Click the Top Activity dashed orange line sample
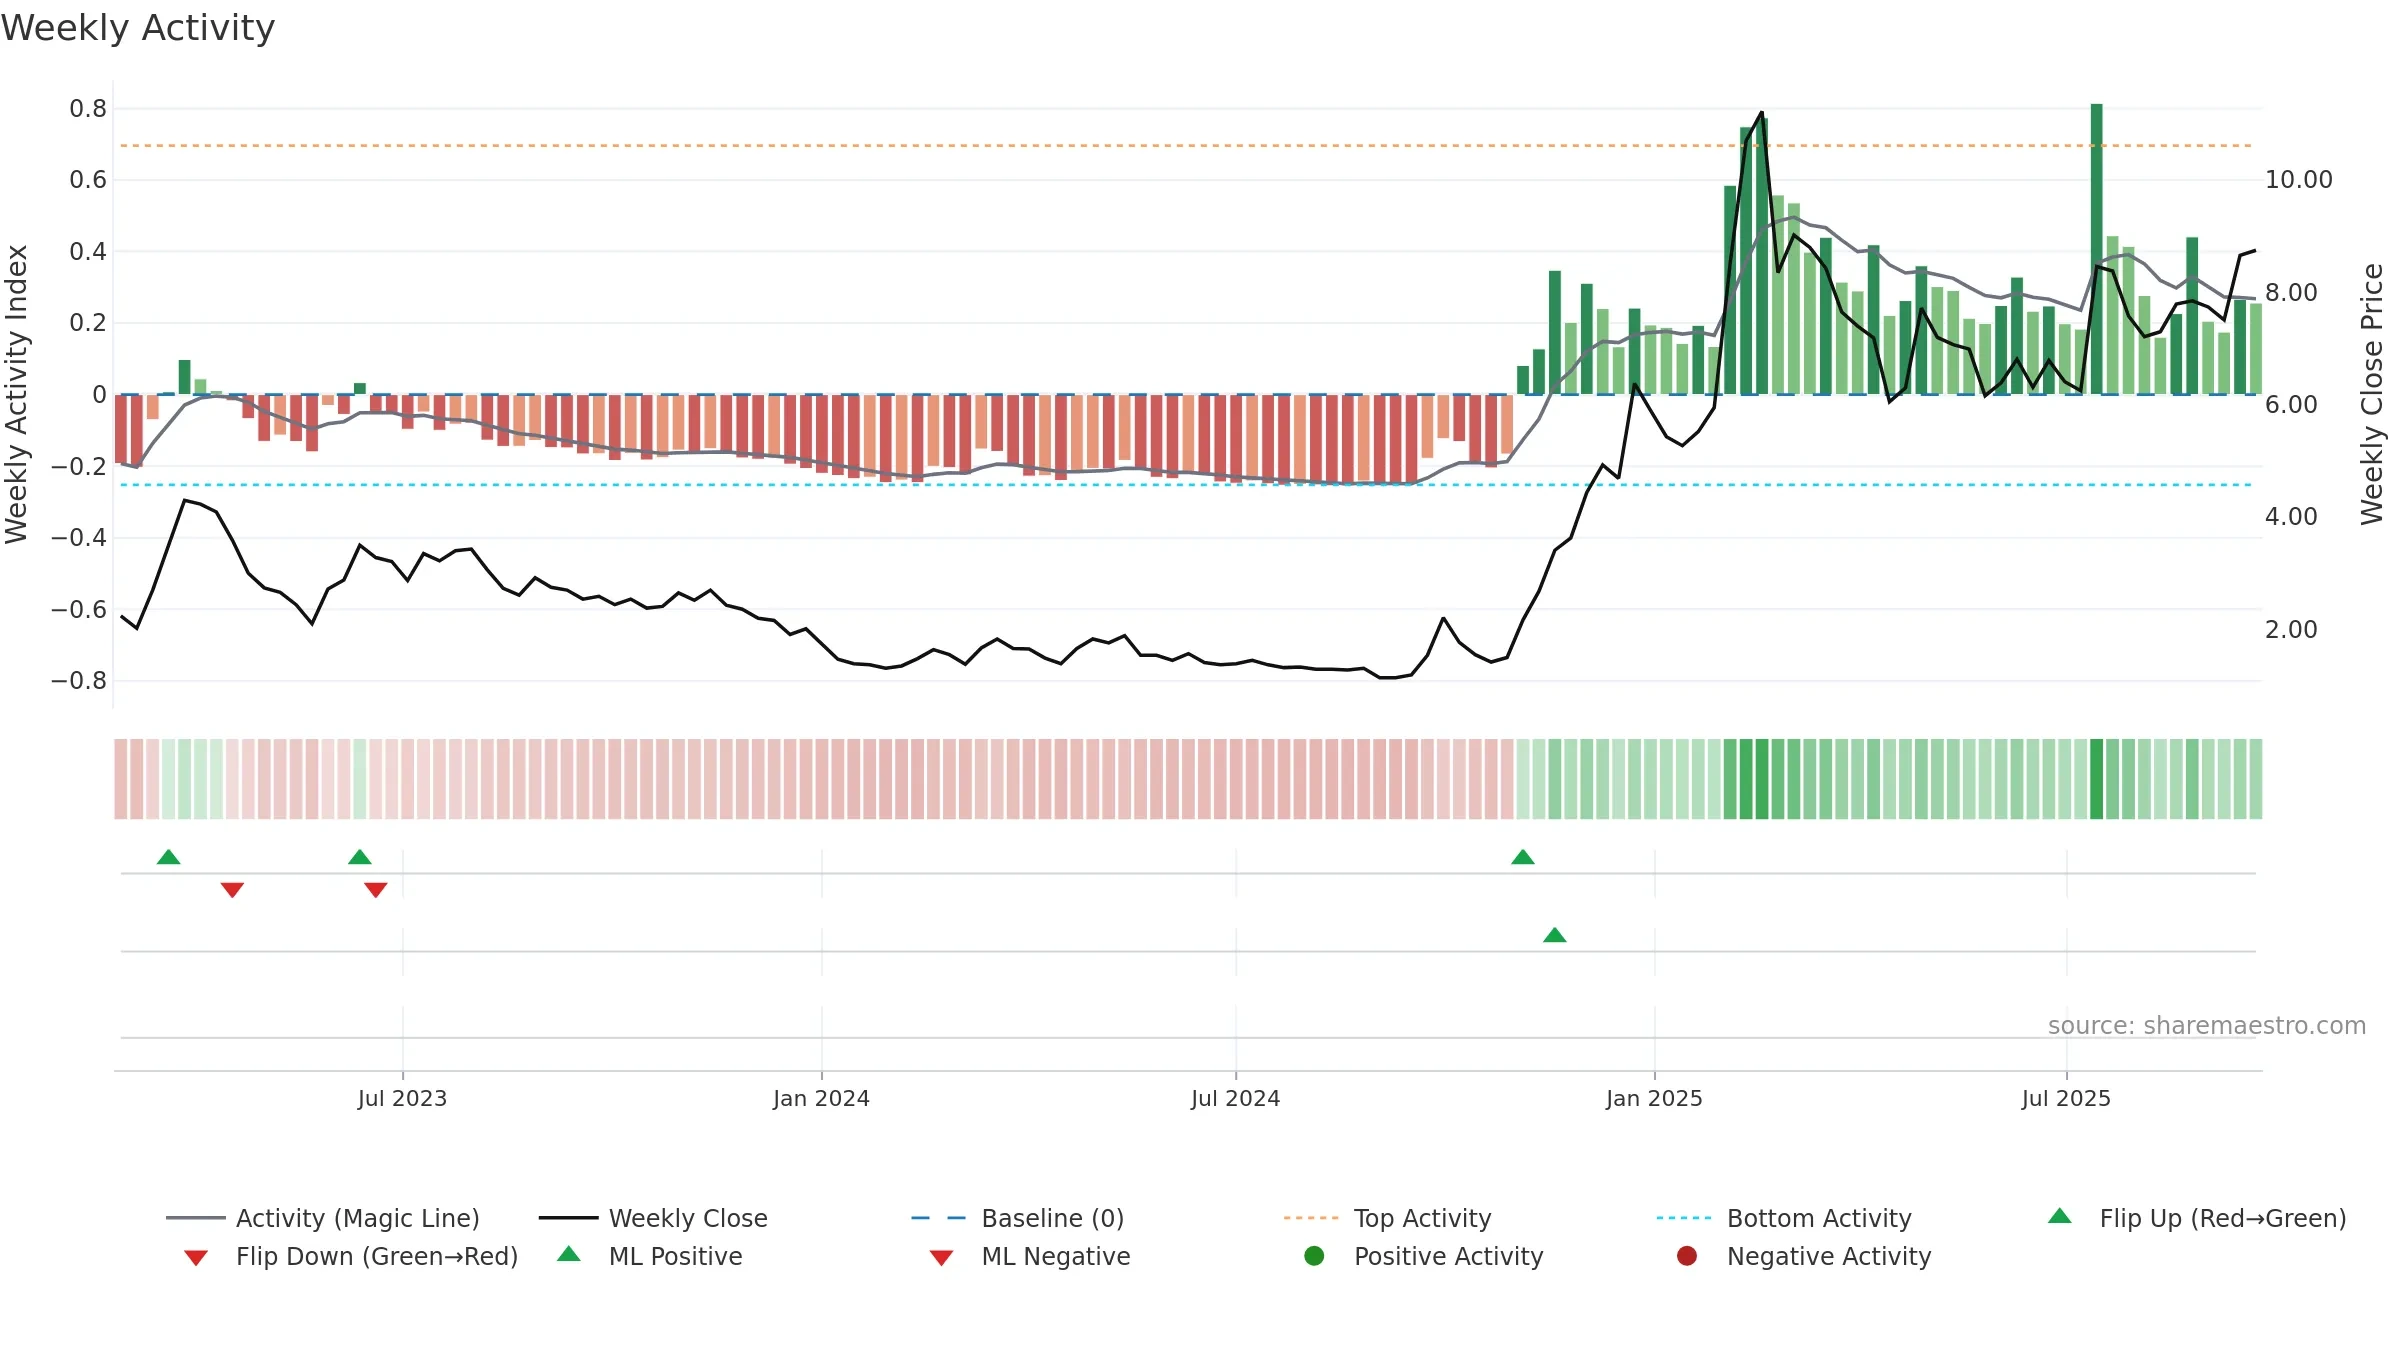 [x=1311, y=1218]
